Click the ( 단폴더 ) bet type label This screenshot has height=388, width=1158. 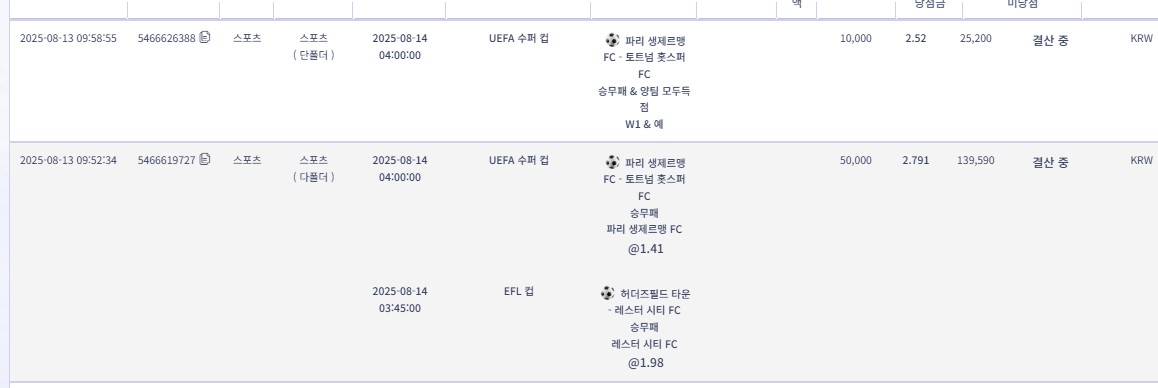click(313, 55)
